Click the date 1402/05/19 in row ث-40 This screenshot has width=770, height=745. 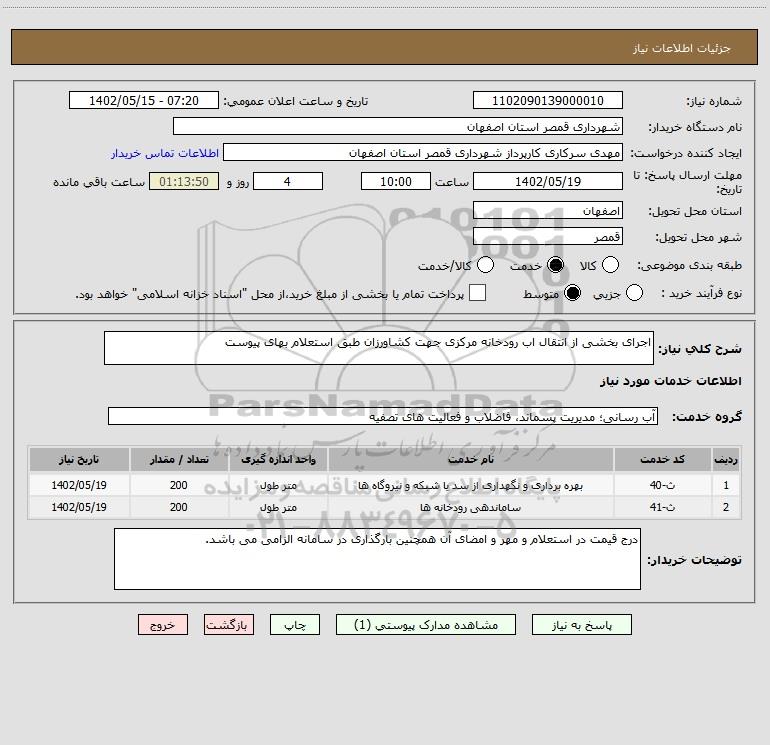79,485
